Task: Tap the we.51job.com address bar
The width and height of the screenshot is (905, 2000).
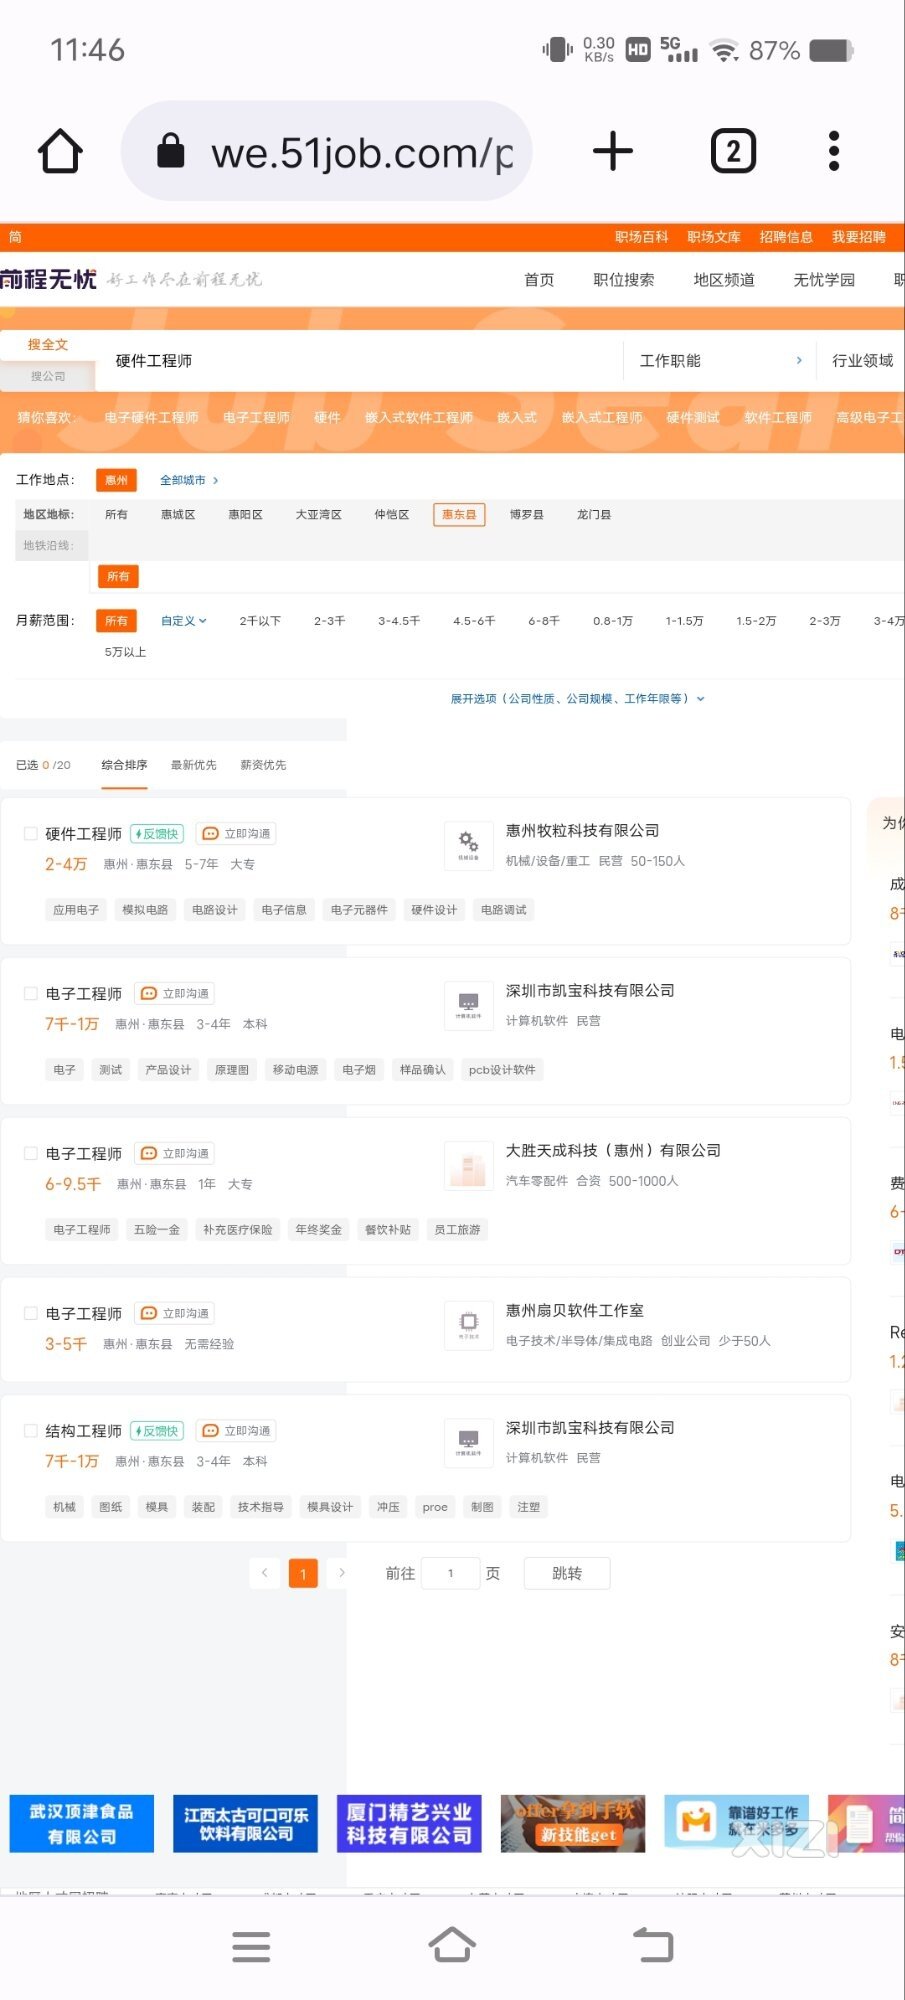Action: pos(327,152)
